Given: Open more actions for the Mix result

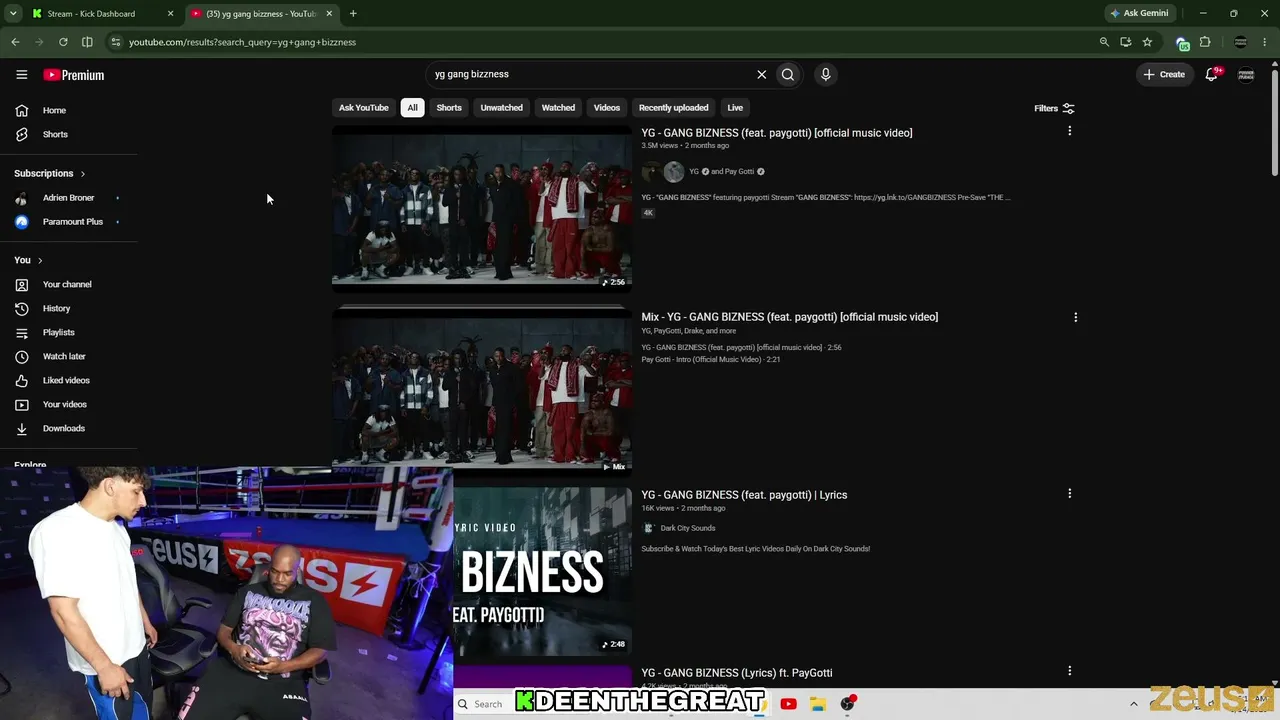Looking at the screenshot, I should click(1075, 317).
